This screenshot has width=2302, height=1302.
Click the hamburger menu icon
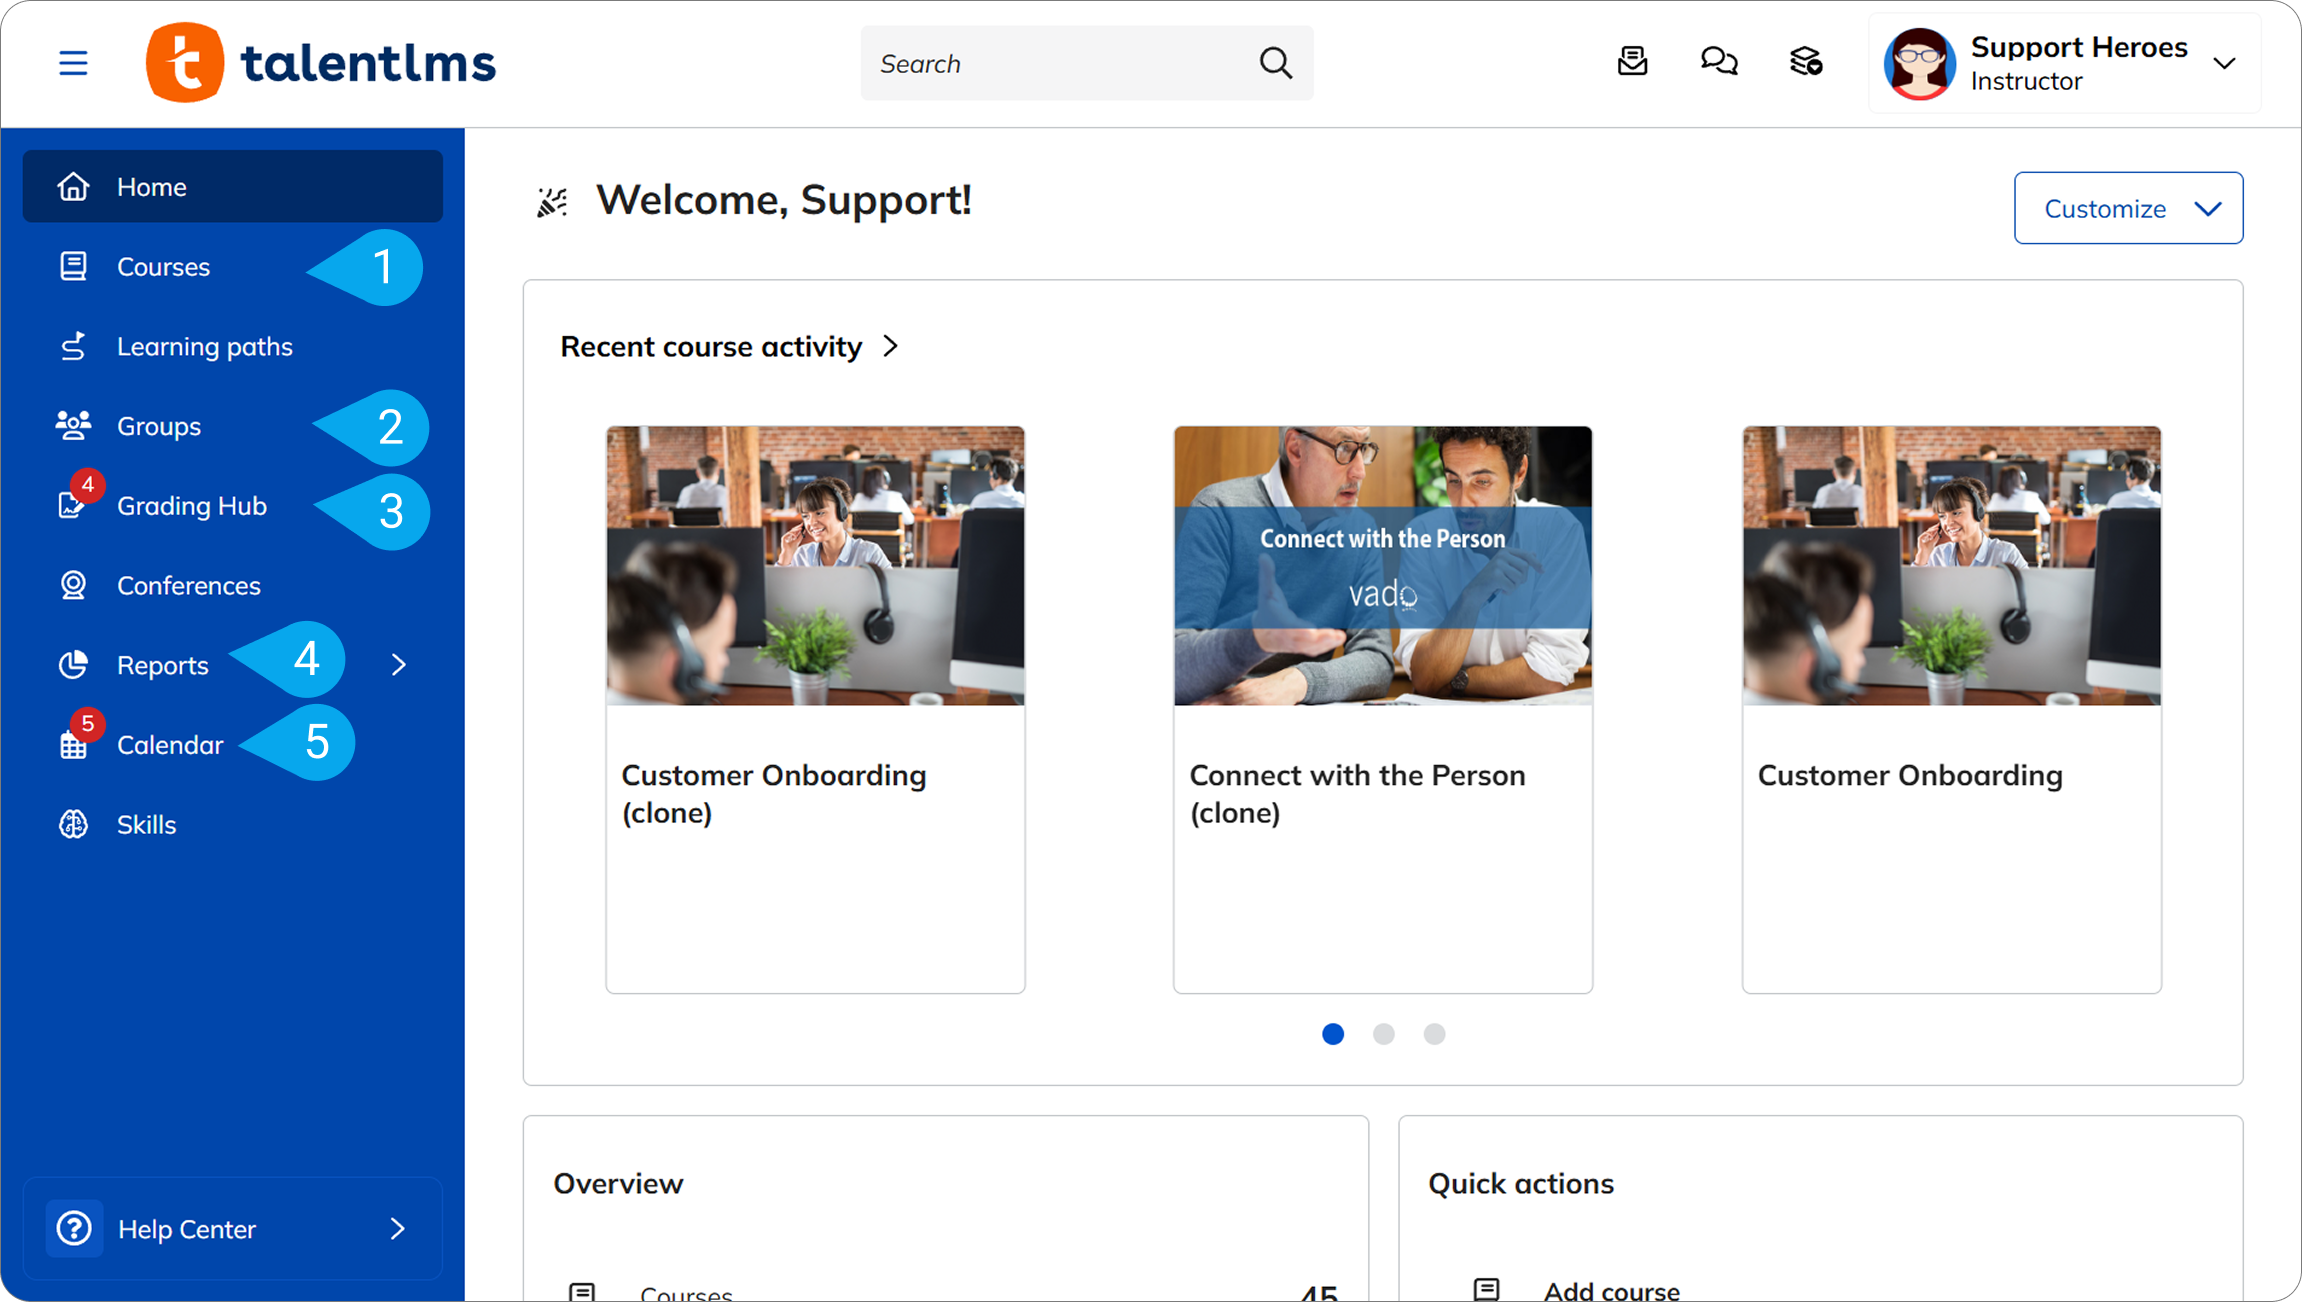click(x=73, y=63)
